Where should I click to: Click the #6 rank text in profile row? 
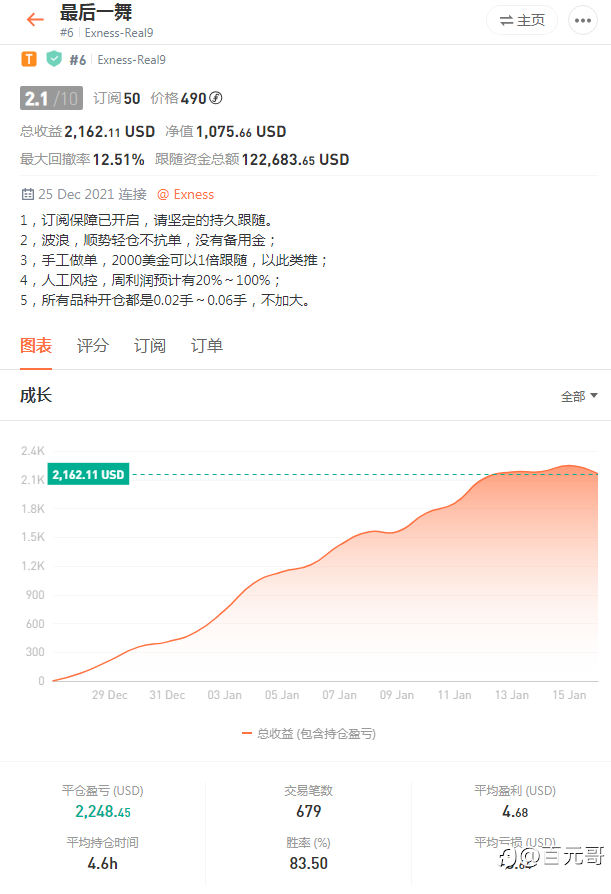[78, 60]
